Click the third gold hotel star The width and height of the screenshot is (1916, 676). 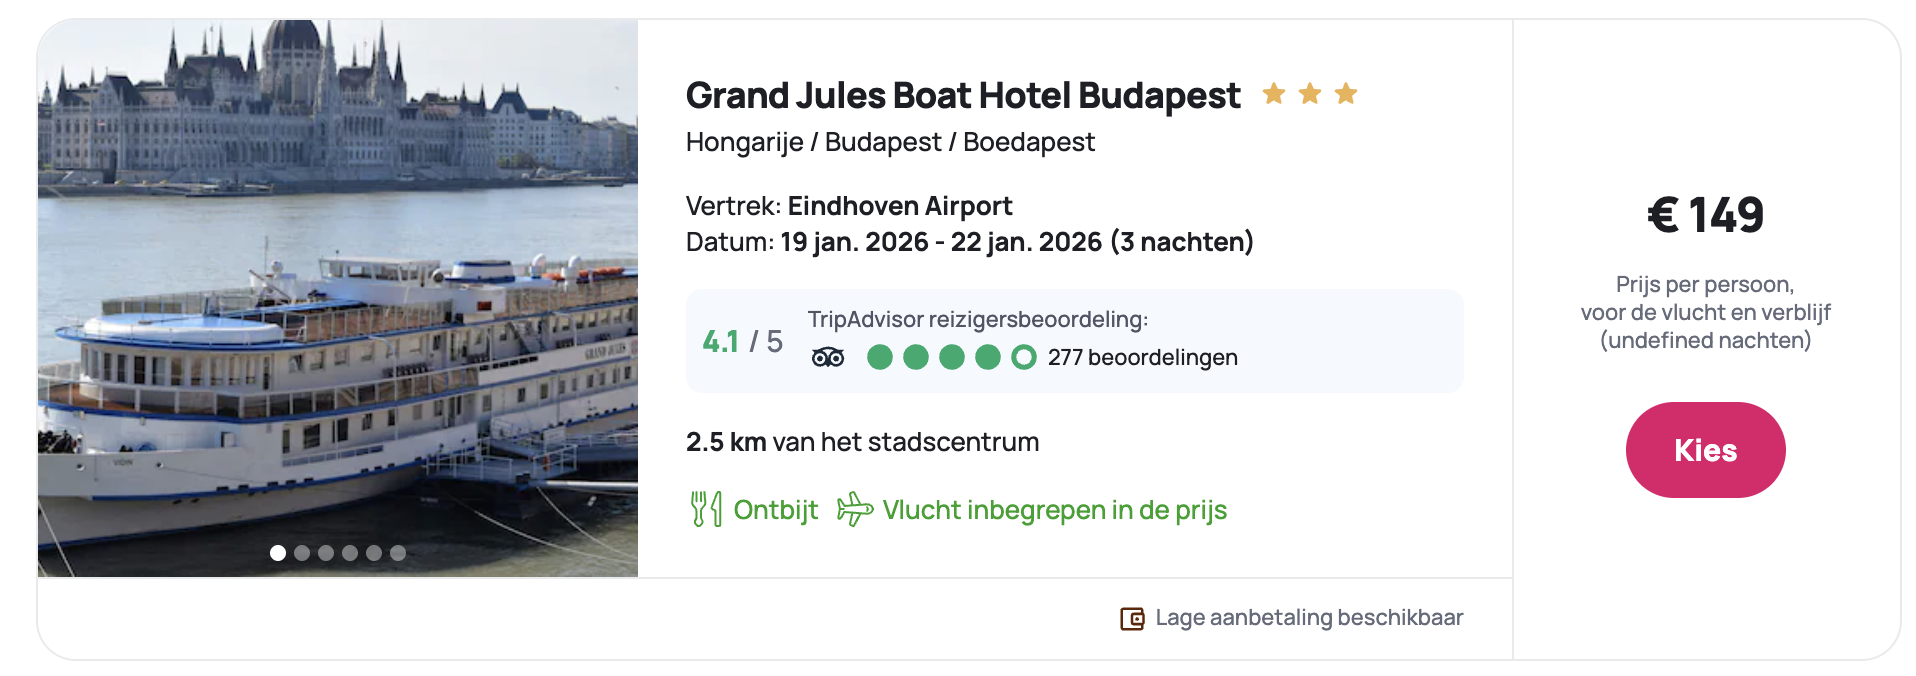[x=1346, y=94]
